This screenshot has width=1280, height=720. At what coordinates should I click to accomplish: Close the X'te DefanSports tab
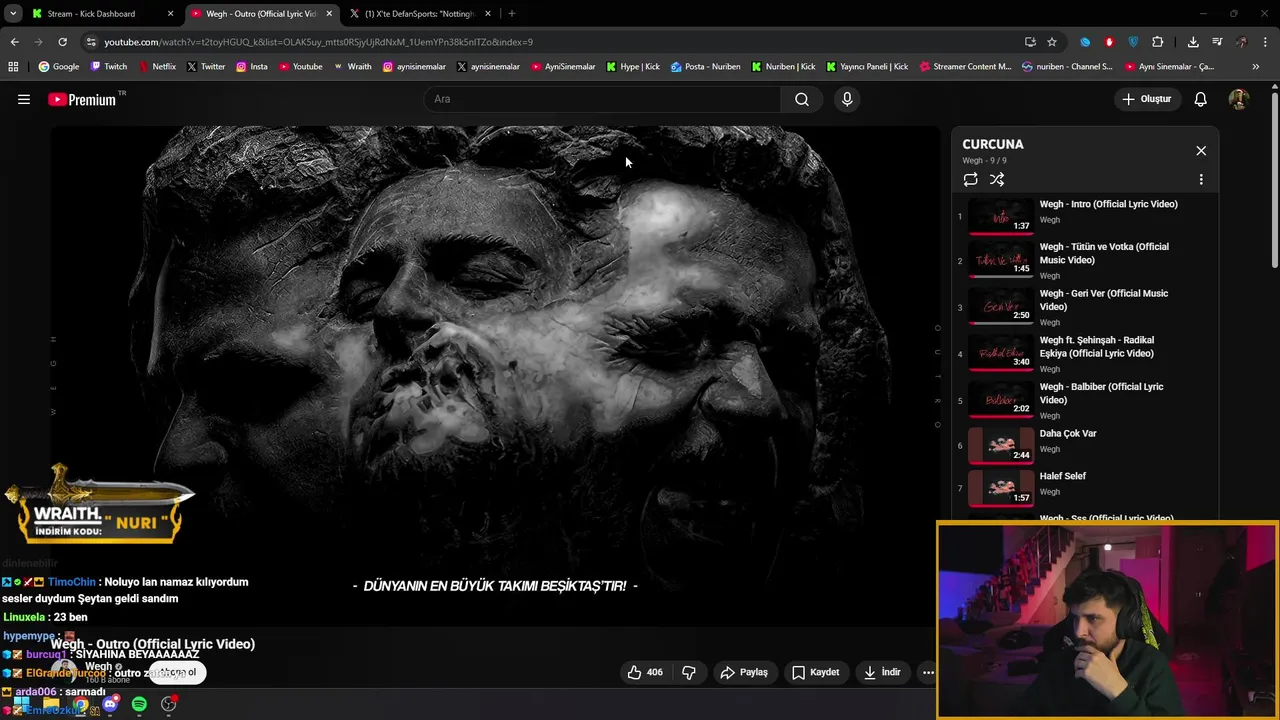coord(488,14)
